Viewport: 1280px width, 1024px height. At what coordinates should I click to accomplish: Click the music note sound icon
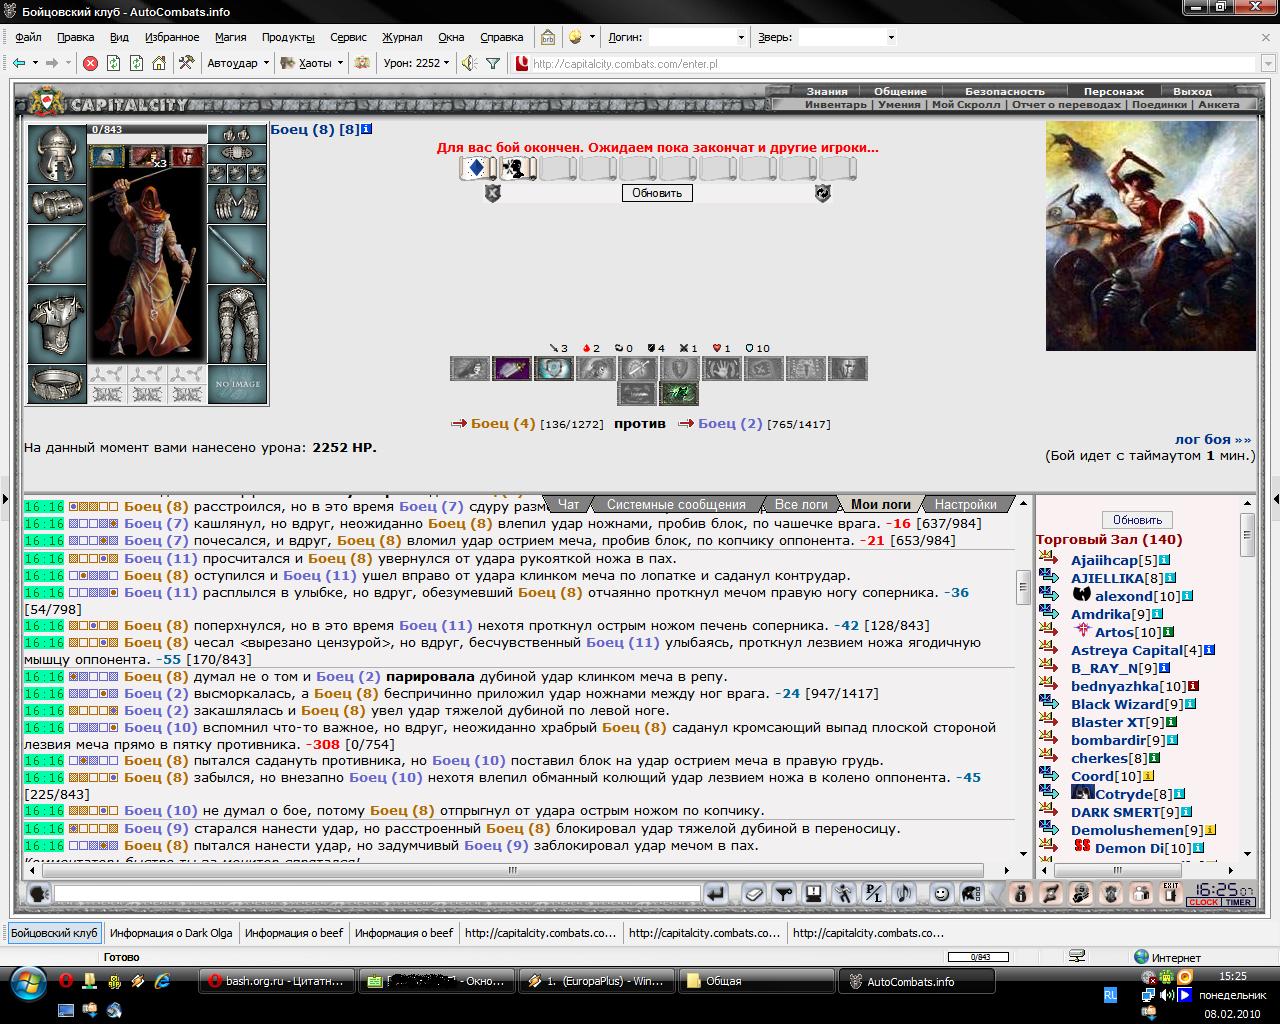click(903, 894)
